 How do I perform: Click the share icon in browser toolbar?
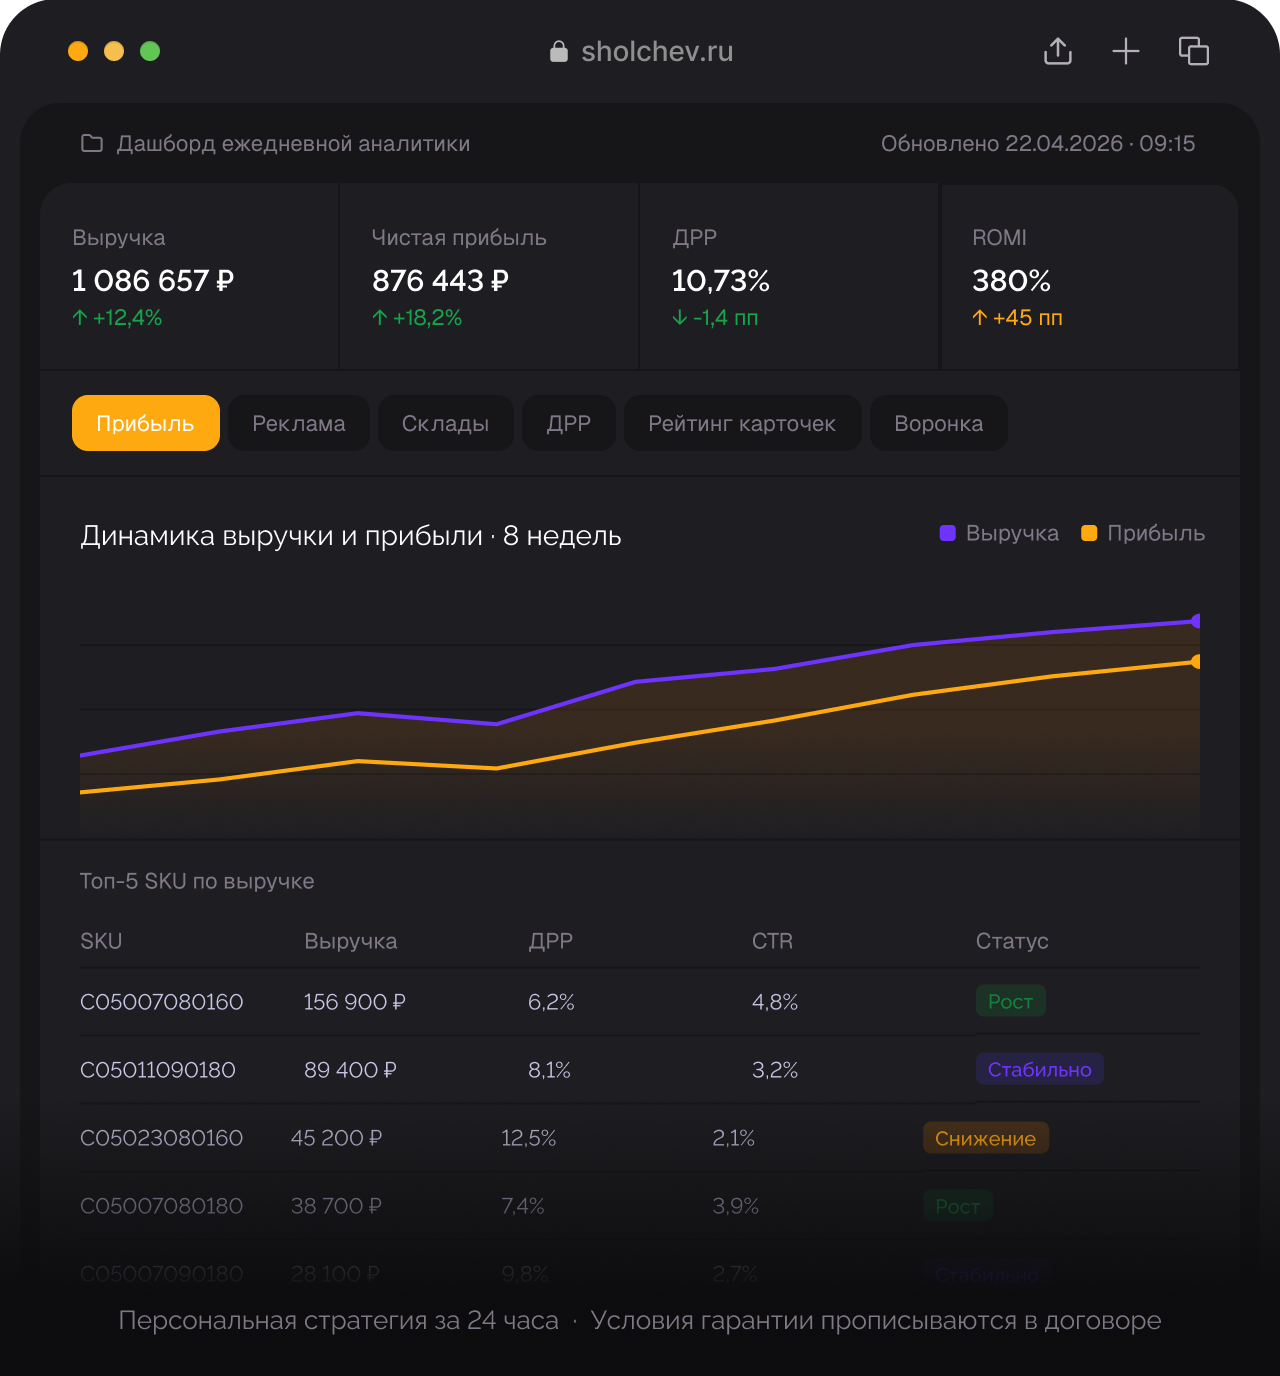(1058, 51)
